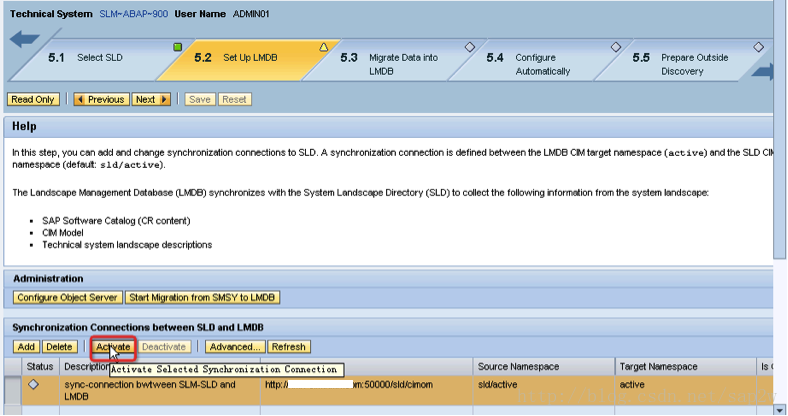Click the Next button

pos(151,99)
